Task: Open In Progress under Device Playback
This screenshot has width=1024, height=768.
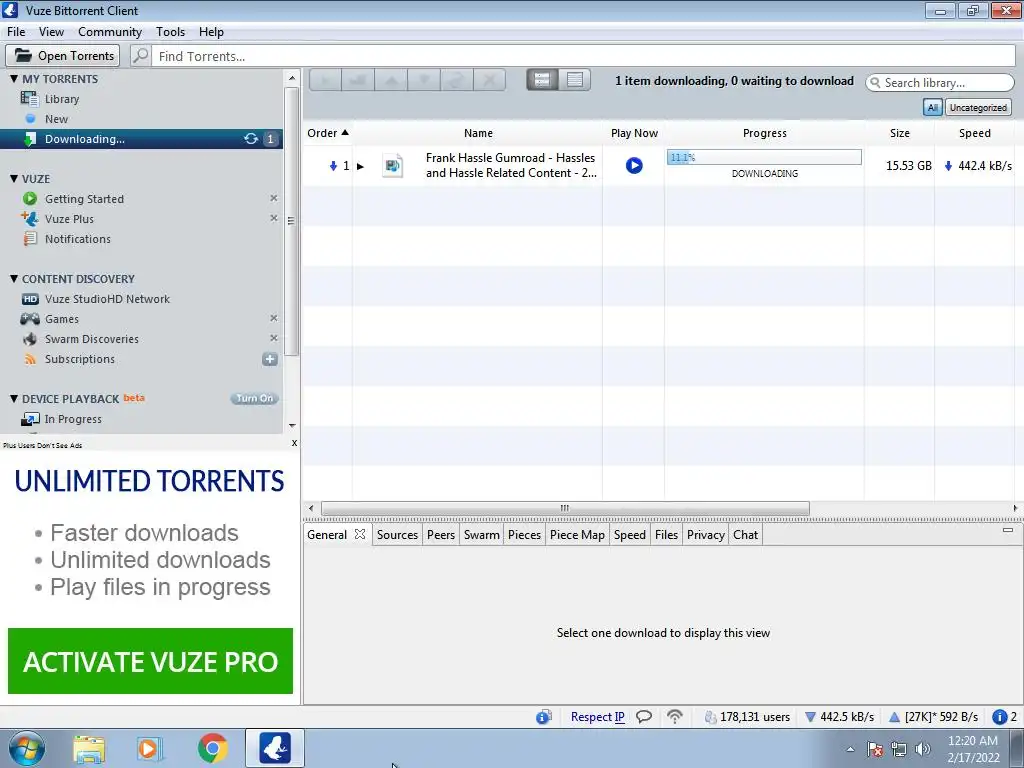Action: (x=72, y=419)
